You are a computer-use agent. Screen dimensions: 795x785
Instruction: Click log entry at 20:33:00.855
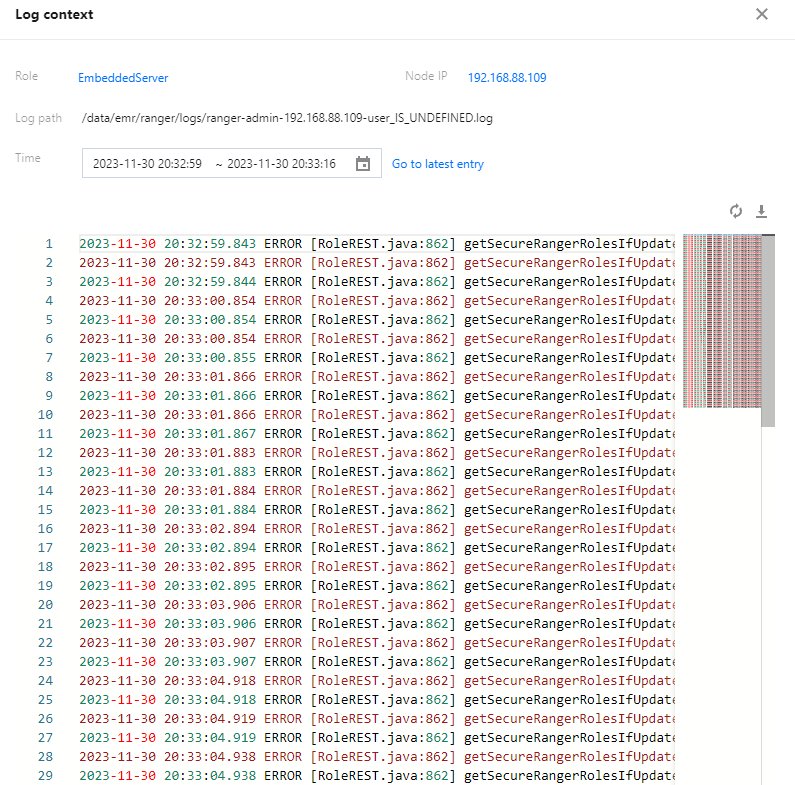tap(375, 357)
